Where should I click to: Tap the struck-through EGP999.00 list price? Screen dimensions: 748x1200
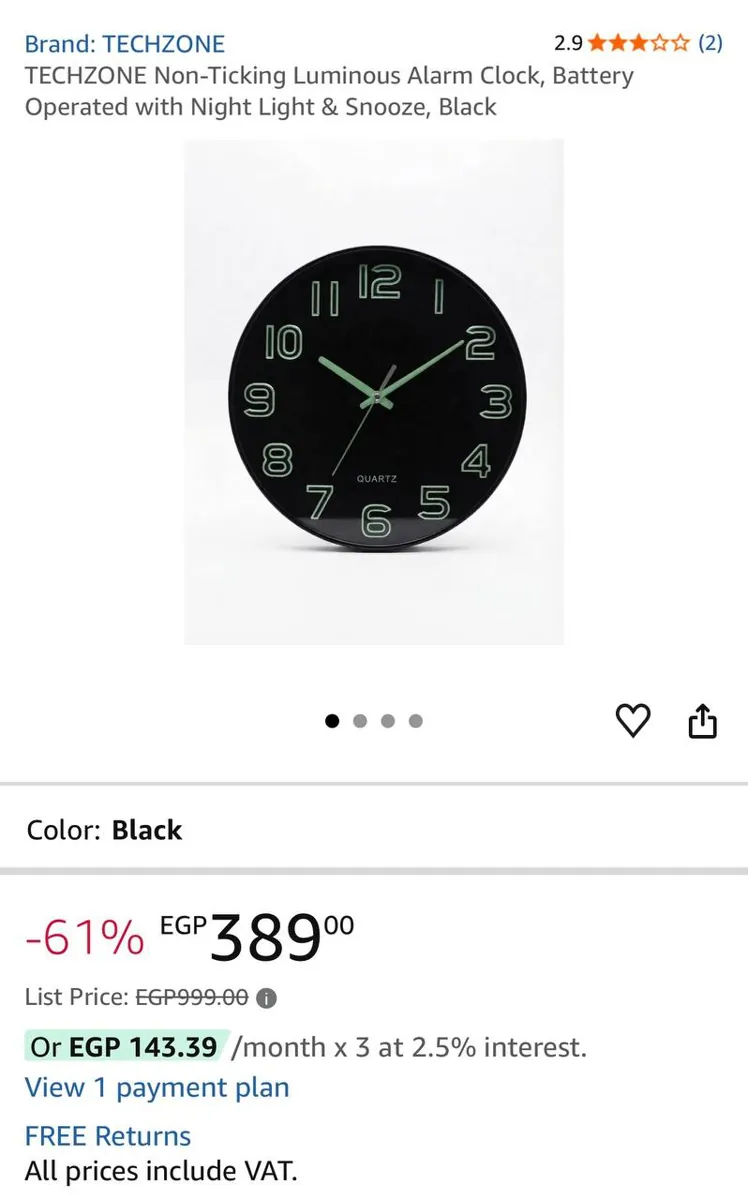click(192, 997)
